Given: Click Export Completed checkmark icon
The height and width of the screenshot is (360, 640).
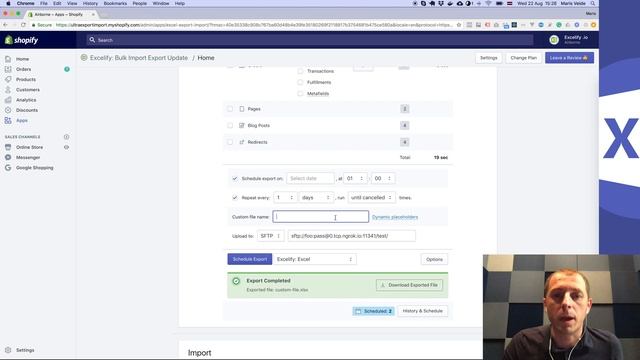Looking at the screenshot, I should [x=236, y=281].
